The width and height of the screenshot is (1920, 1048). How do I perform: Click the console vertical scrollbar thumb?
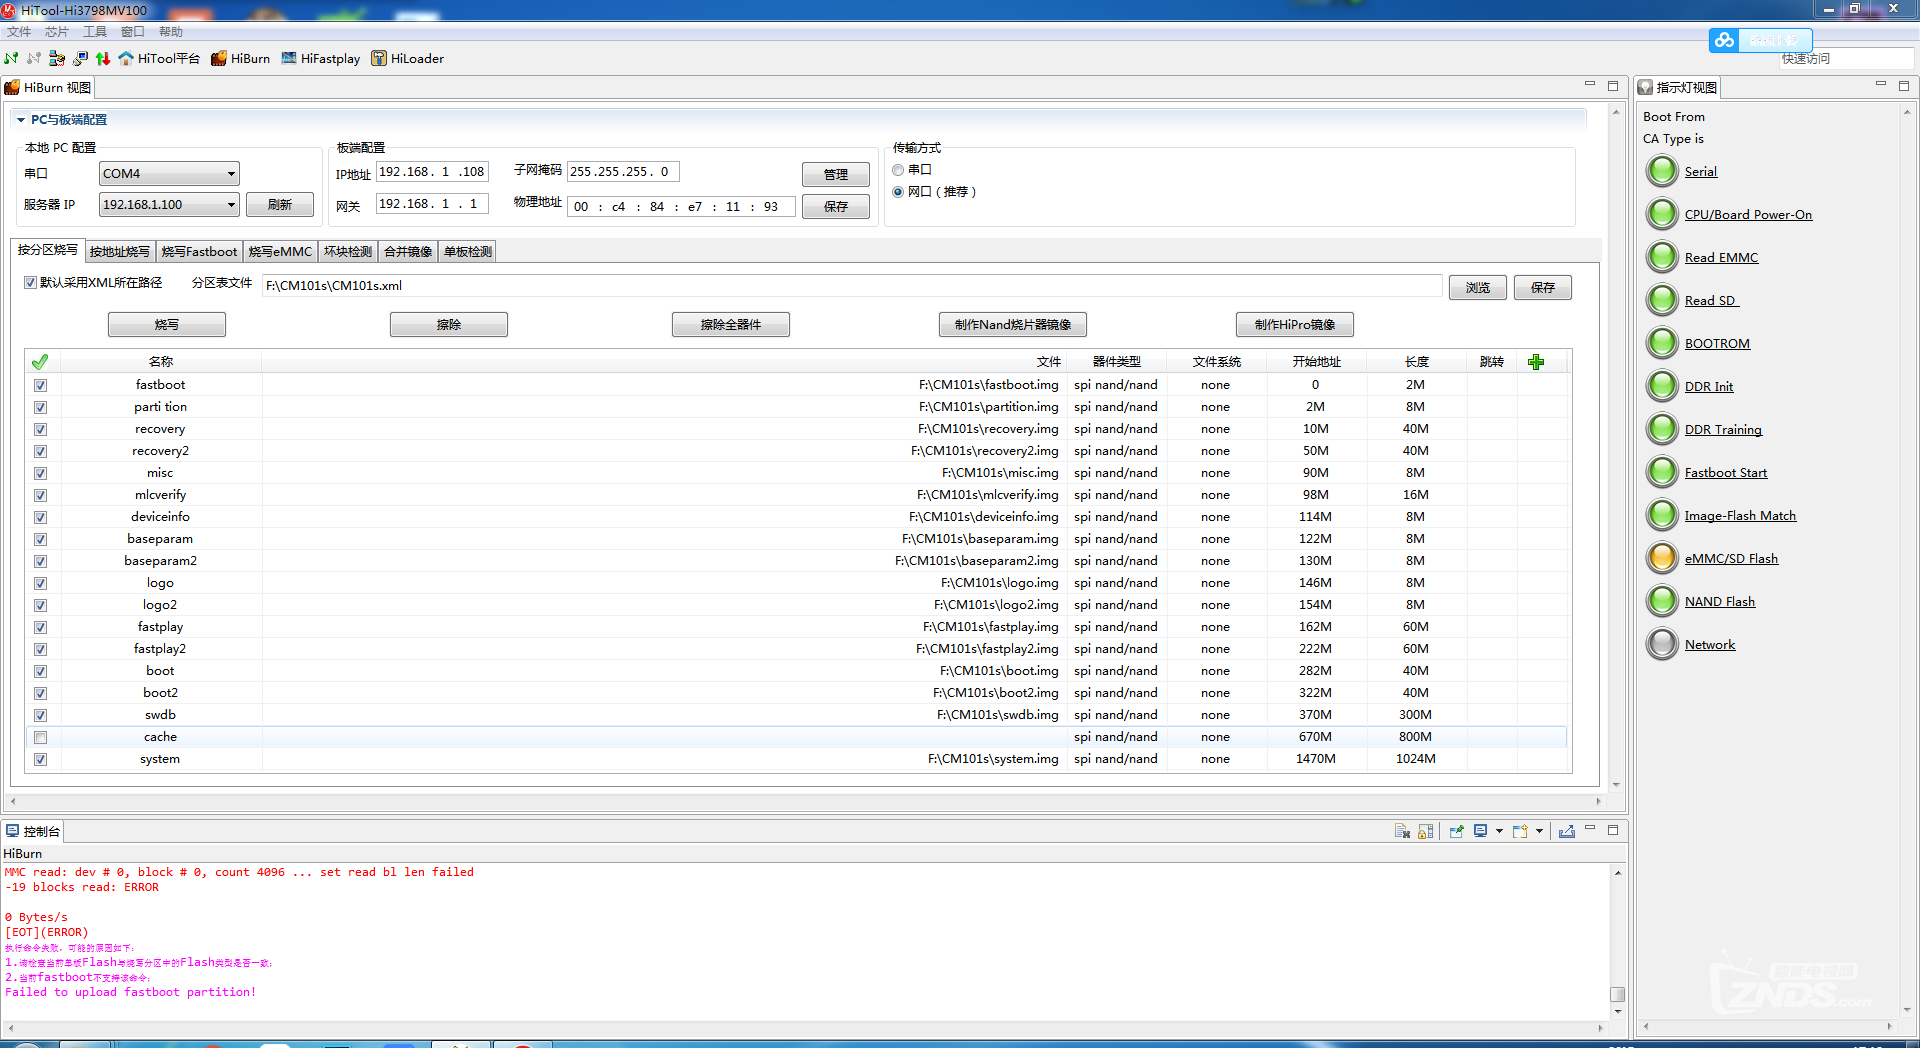click(x=1617, y=994)
